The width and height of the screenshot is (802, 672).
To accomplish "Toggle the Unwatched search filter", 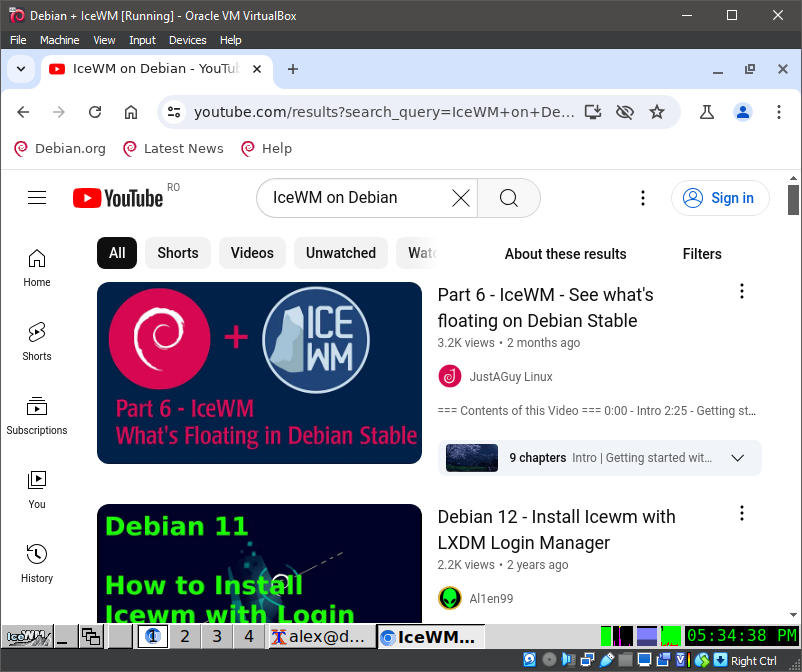I will coord(340,253).
